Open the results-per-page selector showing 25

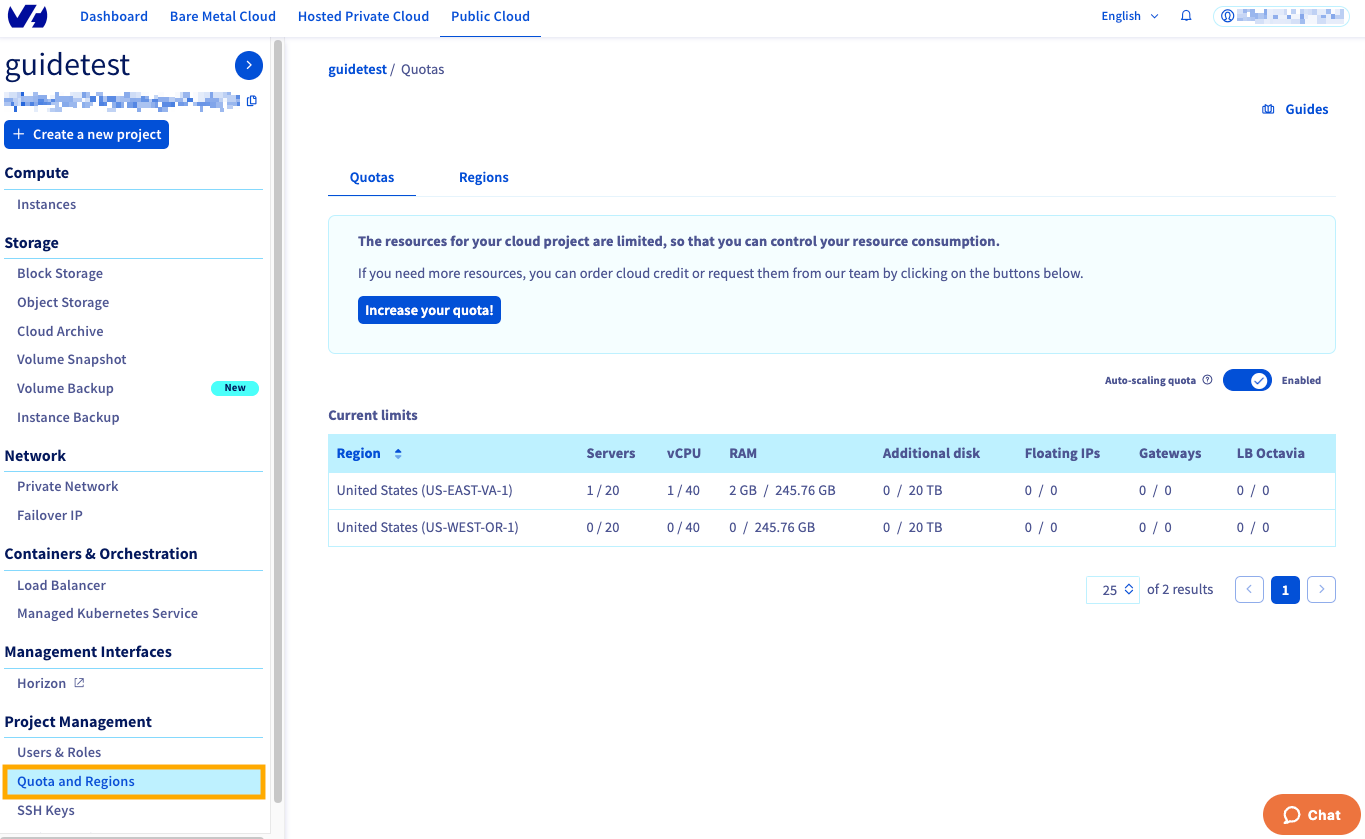point(1112,589)
